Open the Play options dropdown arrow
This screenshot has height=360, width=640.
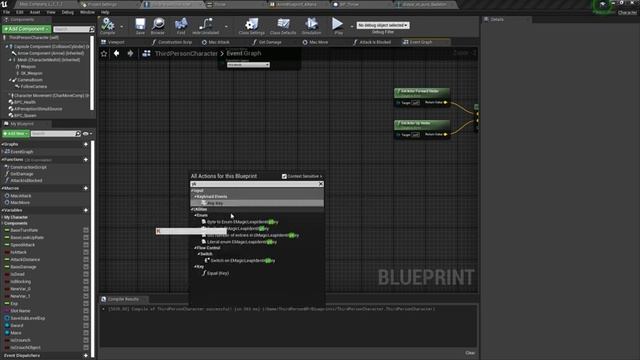tap(352, 27)
